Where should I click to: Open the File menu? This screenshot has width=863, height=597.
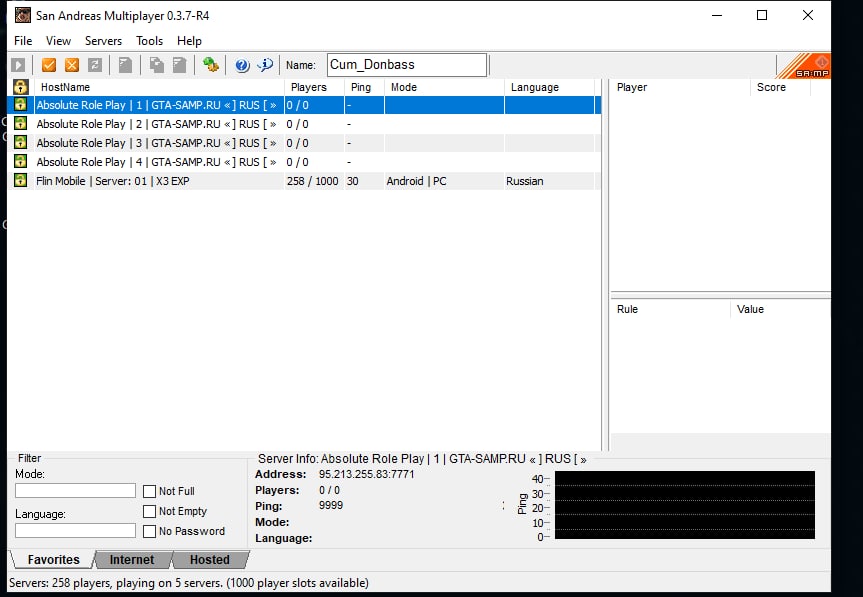(x=23, y=41)
